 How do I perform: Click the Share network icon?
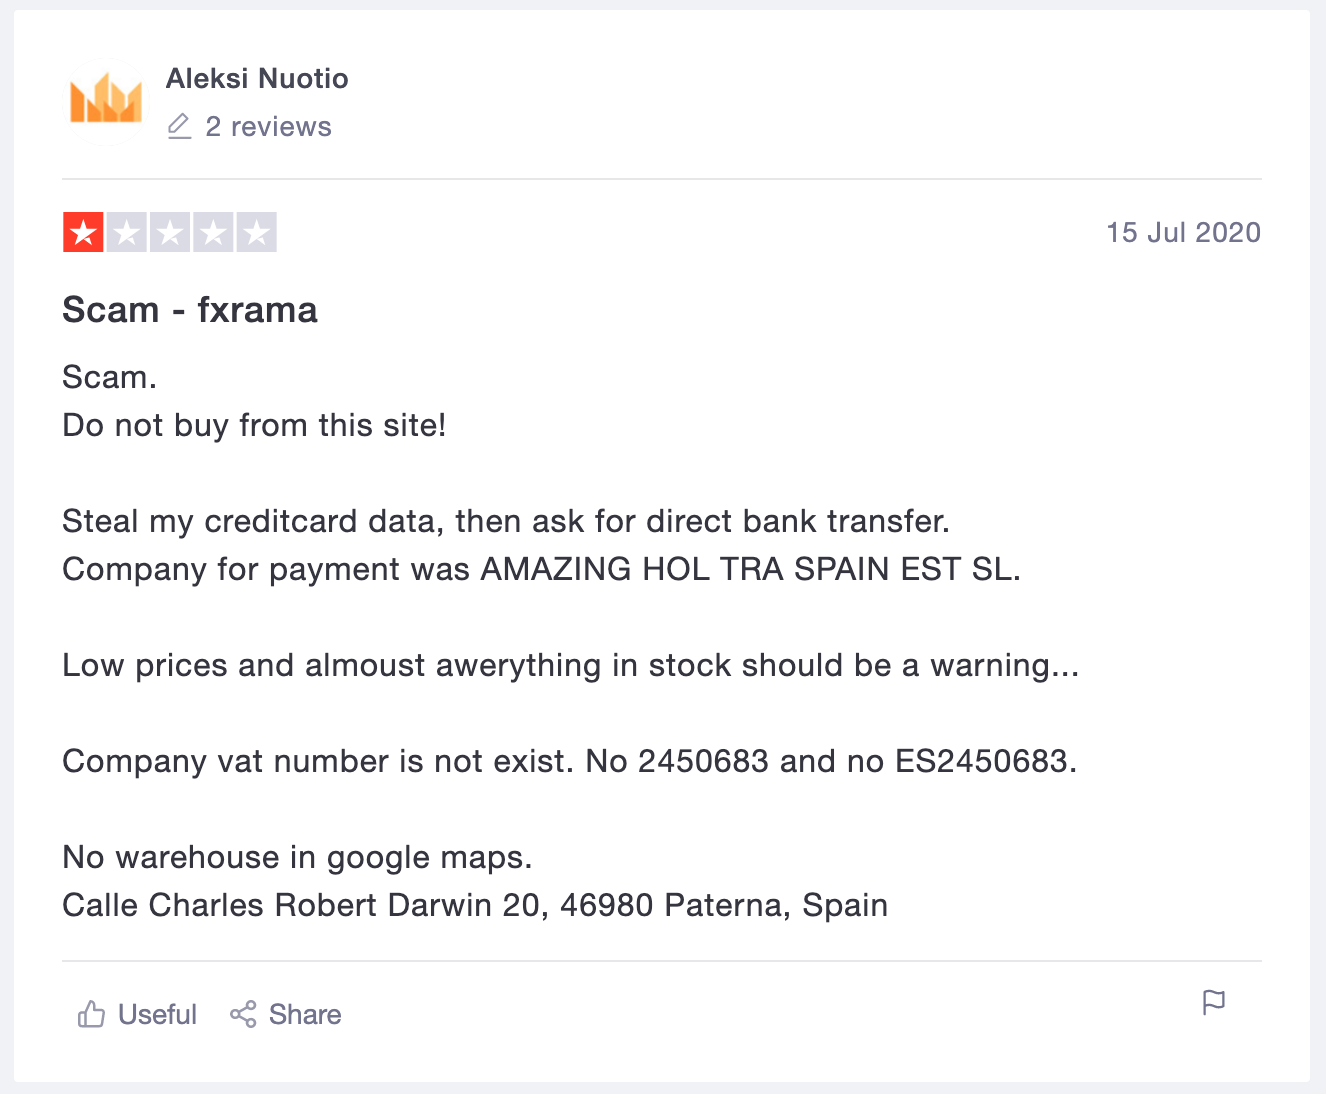click(243, 1014)
